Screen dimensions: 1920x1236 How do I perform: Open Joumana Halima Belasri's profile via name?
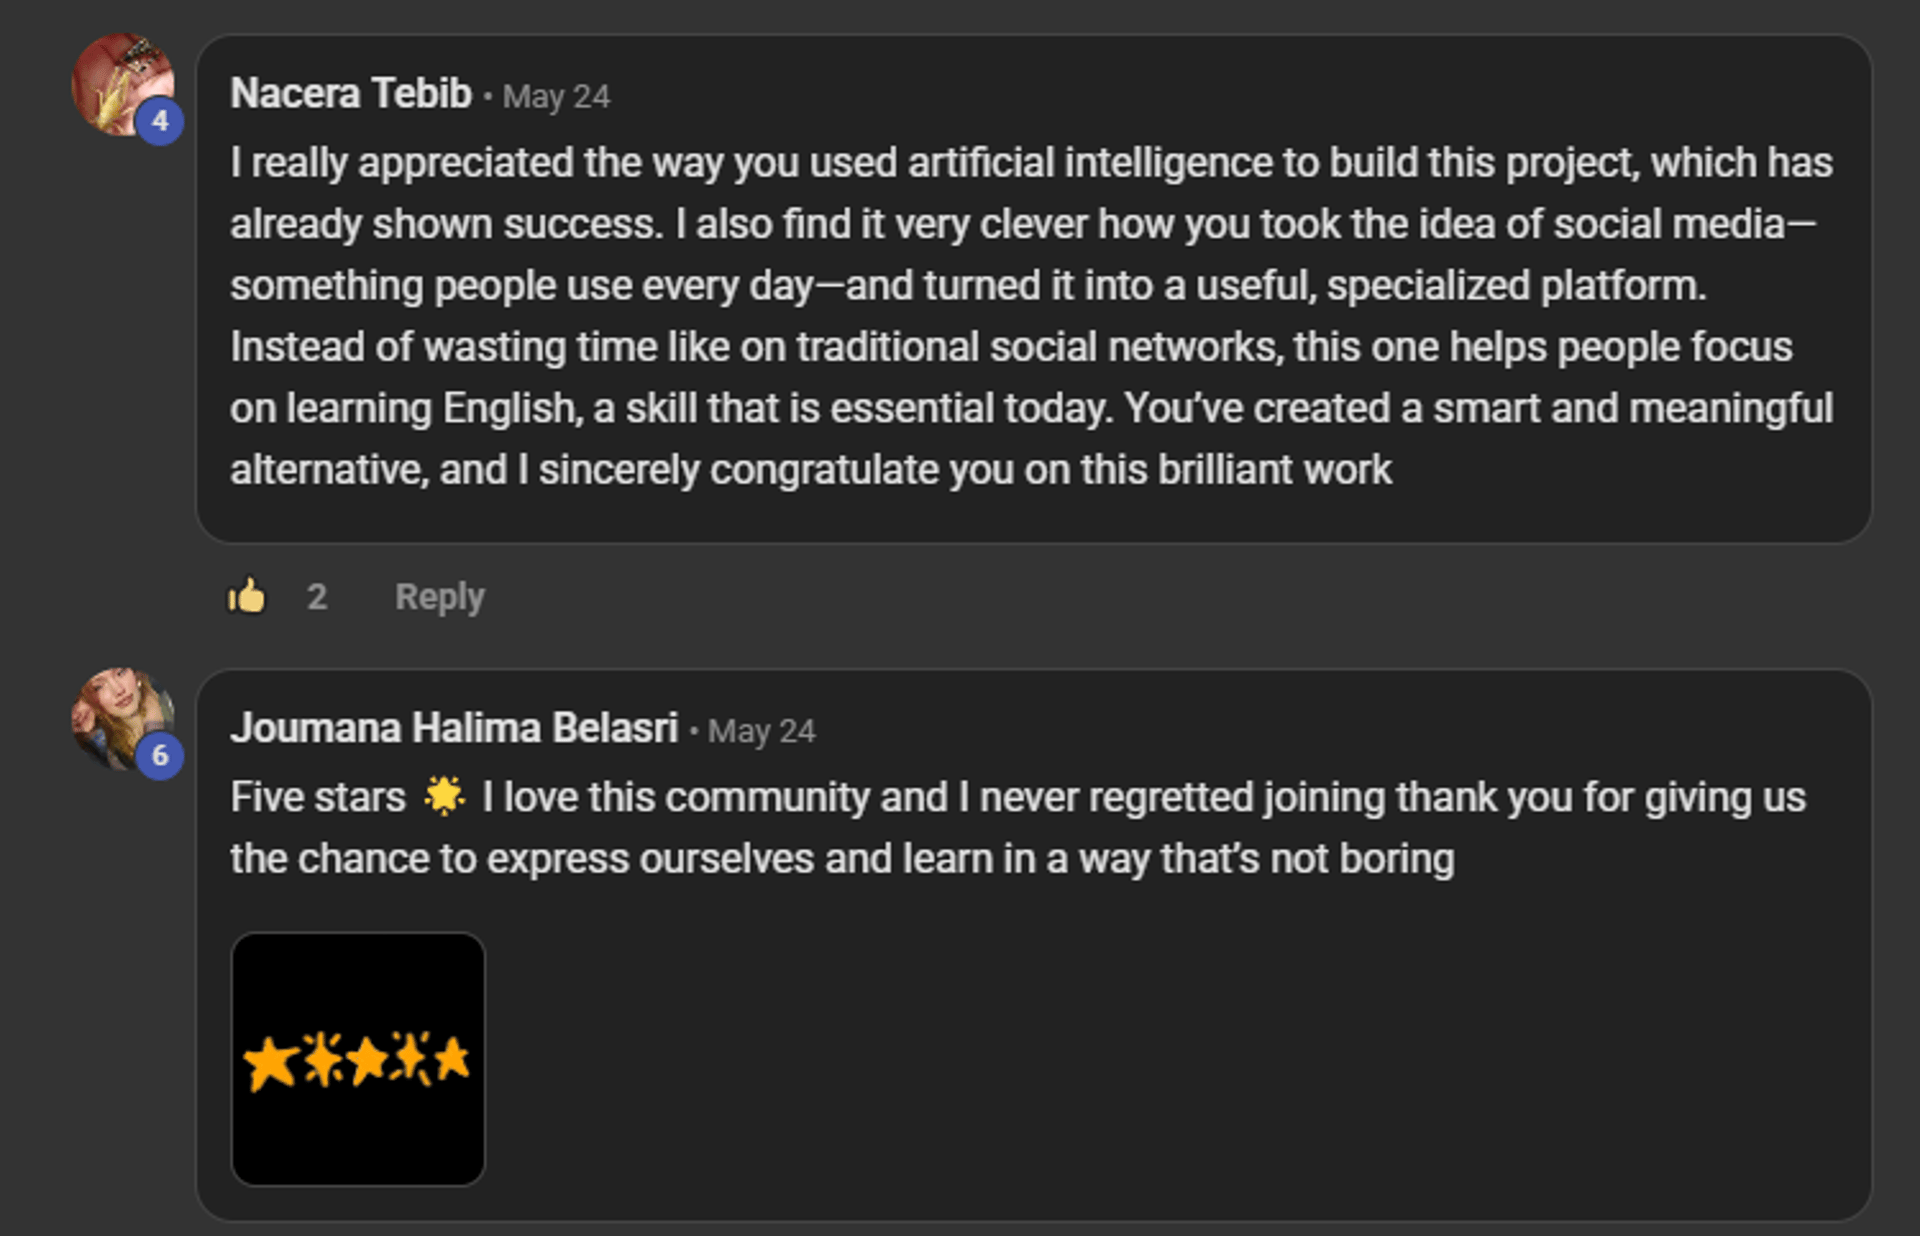[454, 729]
